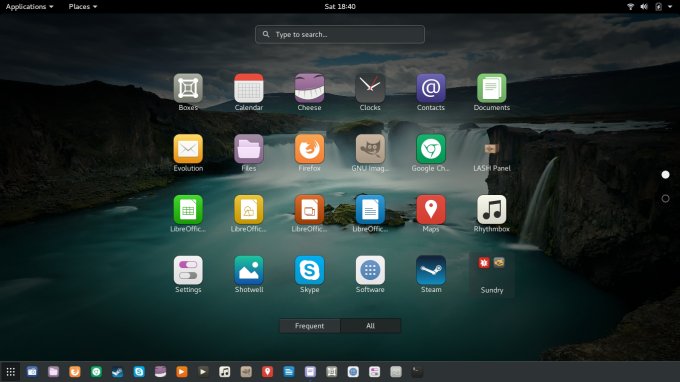Launch Software from the app grid

(x=370, y=271)
